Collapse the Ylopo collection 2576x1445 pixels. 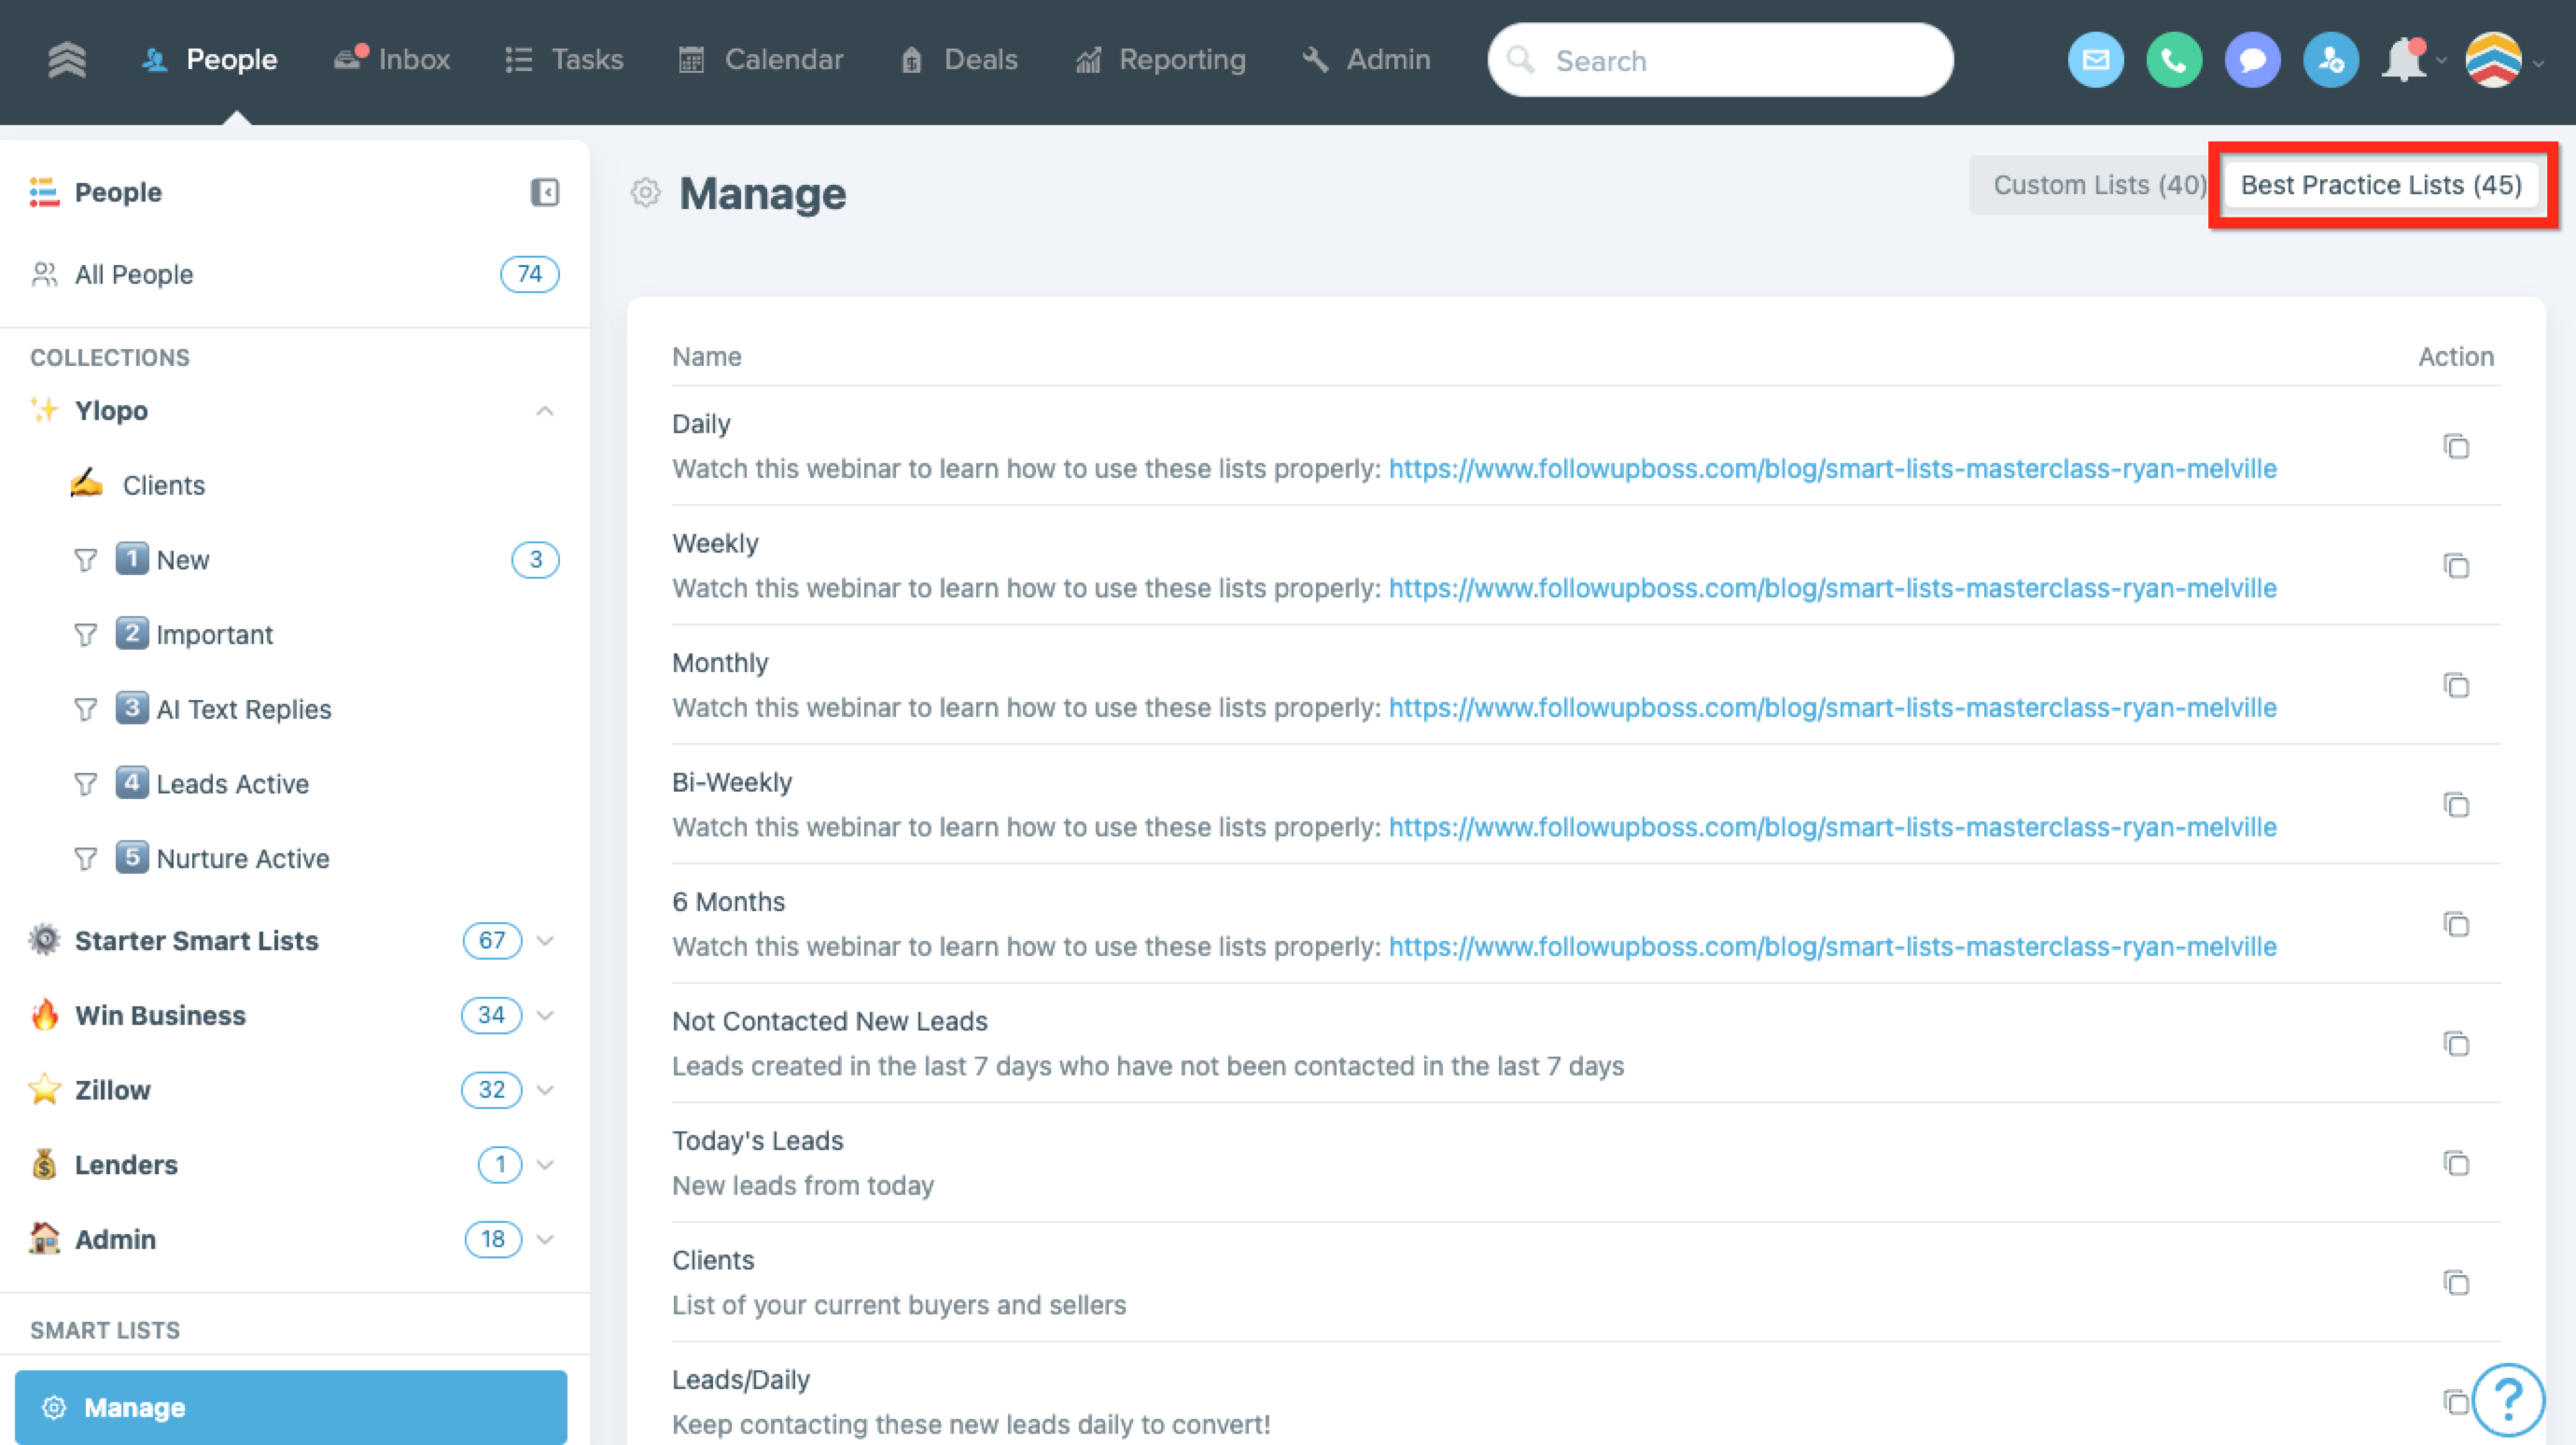tap(544, 411)
